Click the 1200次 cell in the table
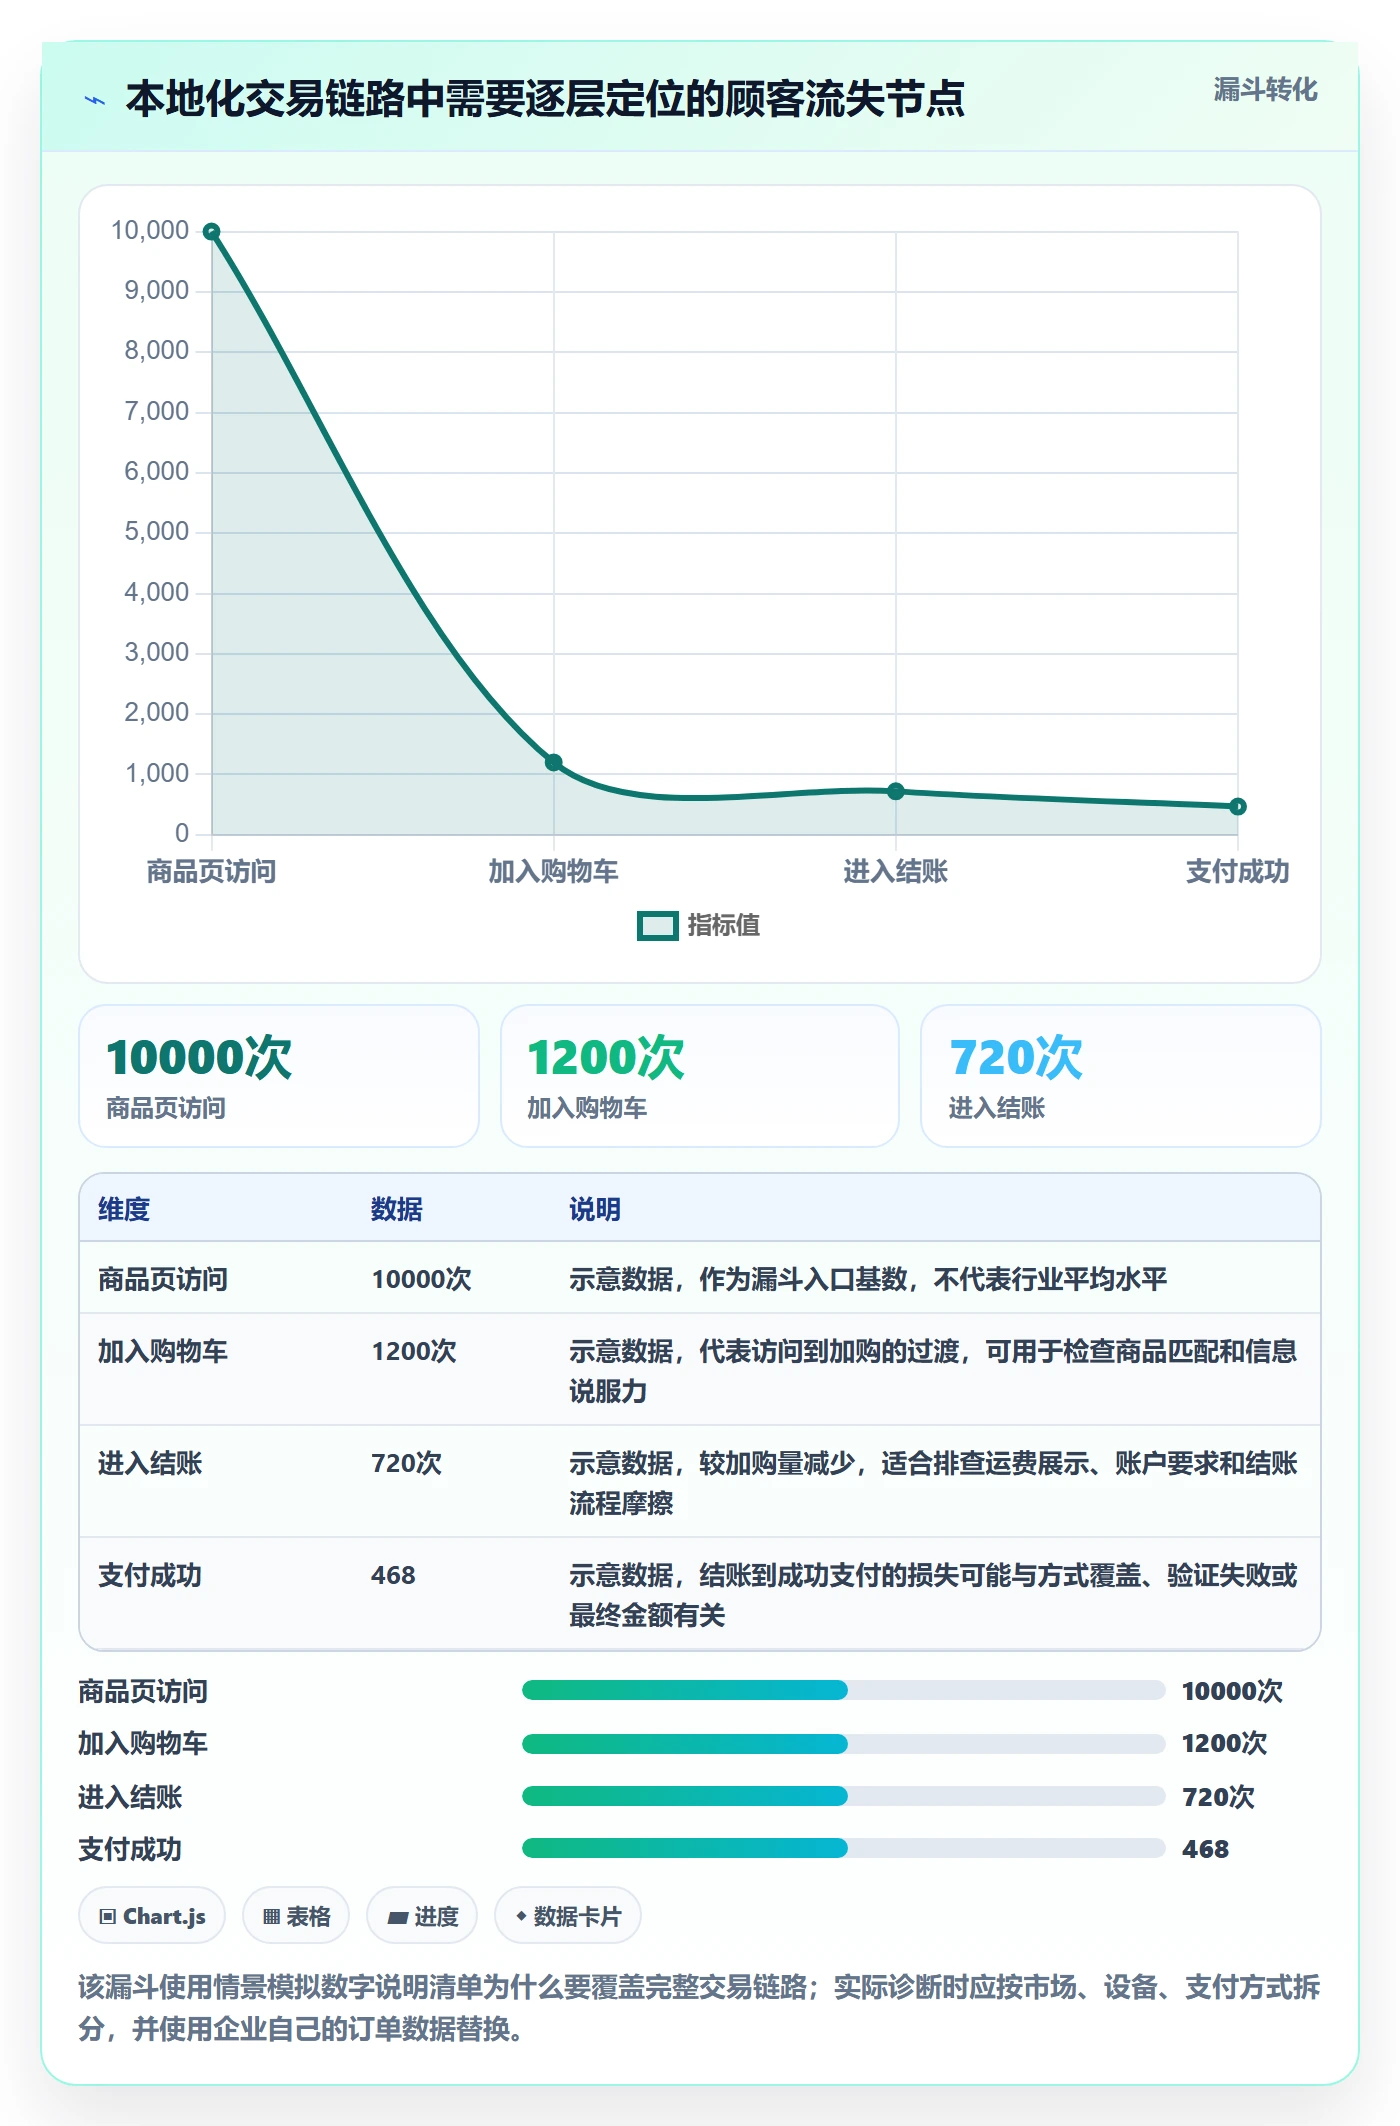The height and width of the screenshot is (2126, 1400). click(x=414, y=1351)
